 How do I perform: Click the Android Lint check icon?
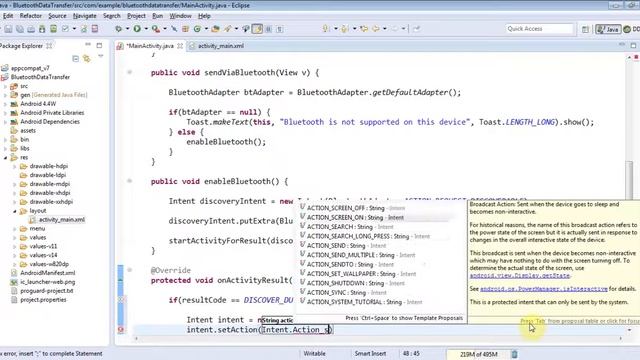point(65,29)
